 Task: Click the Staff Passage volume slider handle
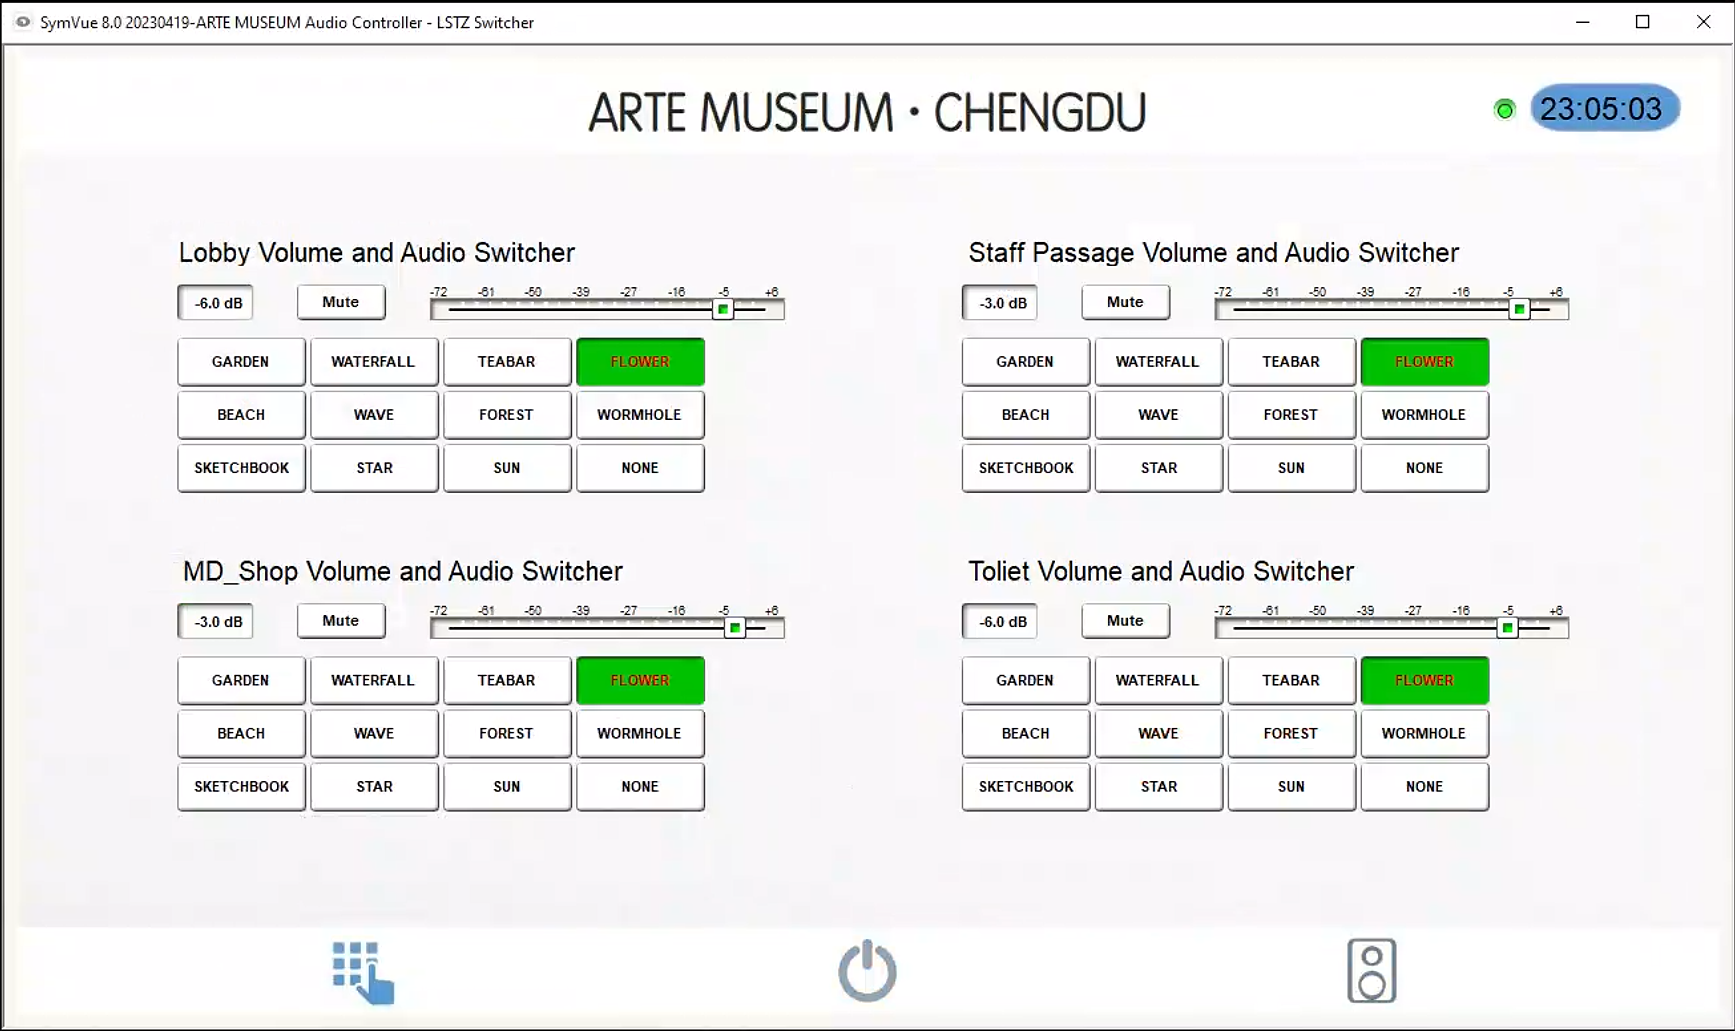click(1519, 309)
